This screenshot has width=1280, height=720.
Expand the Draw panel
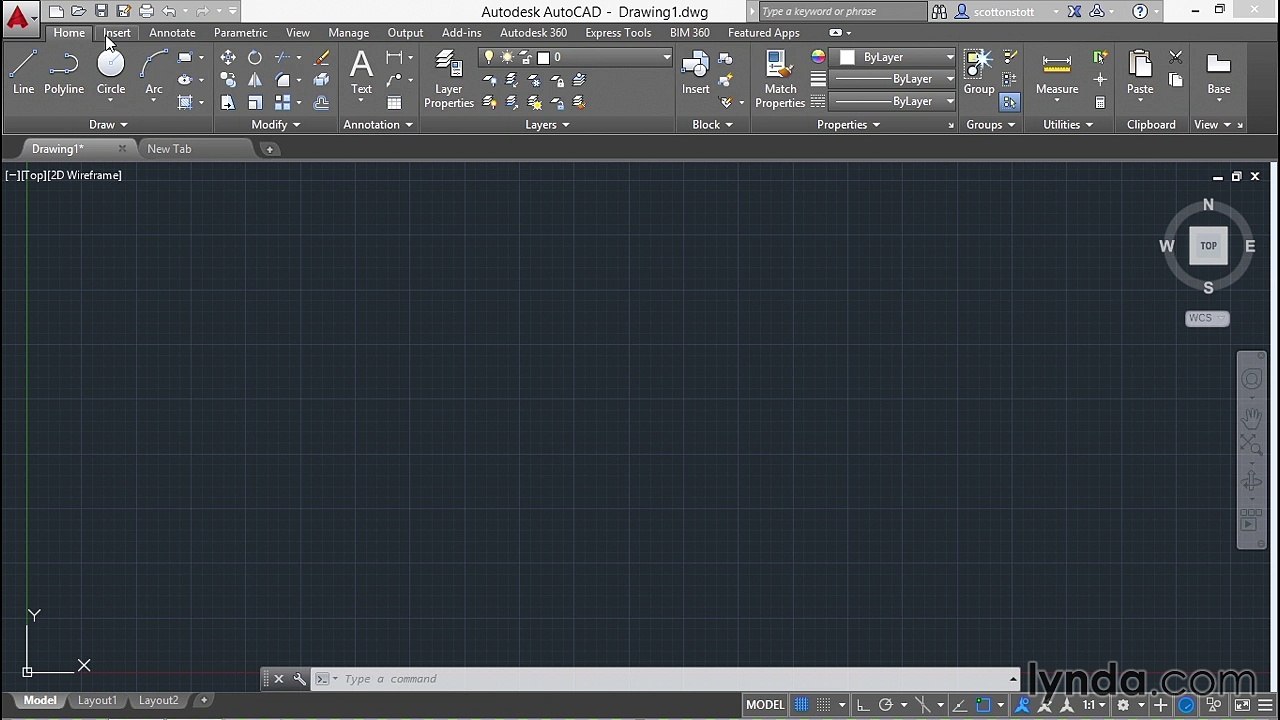pos(108,125)
